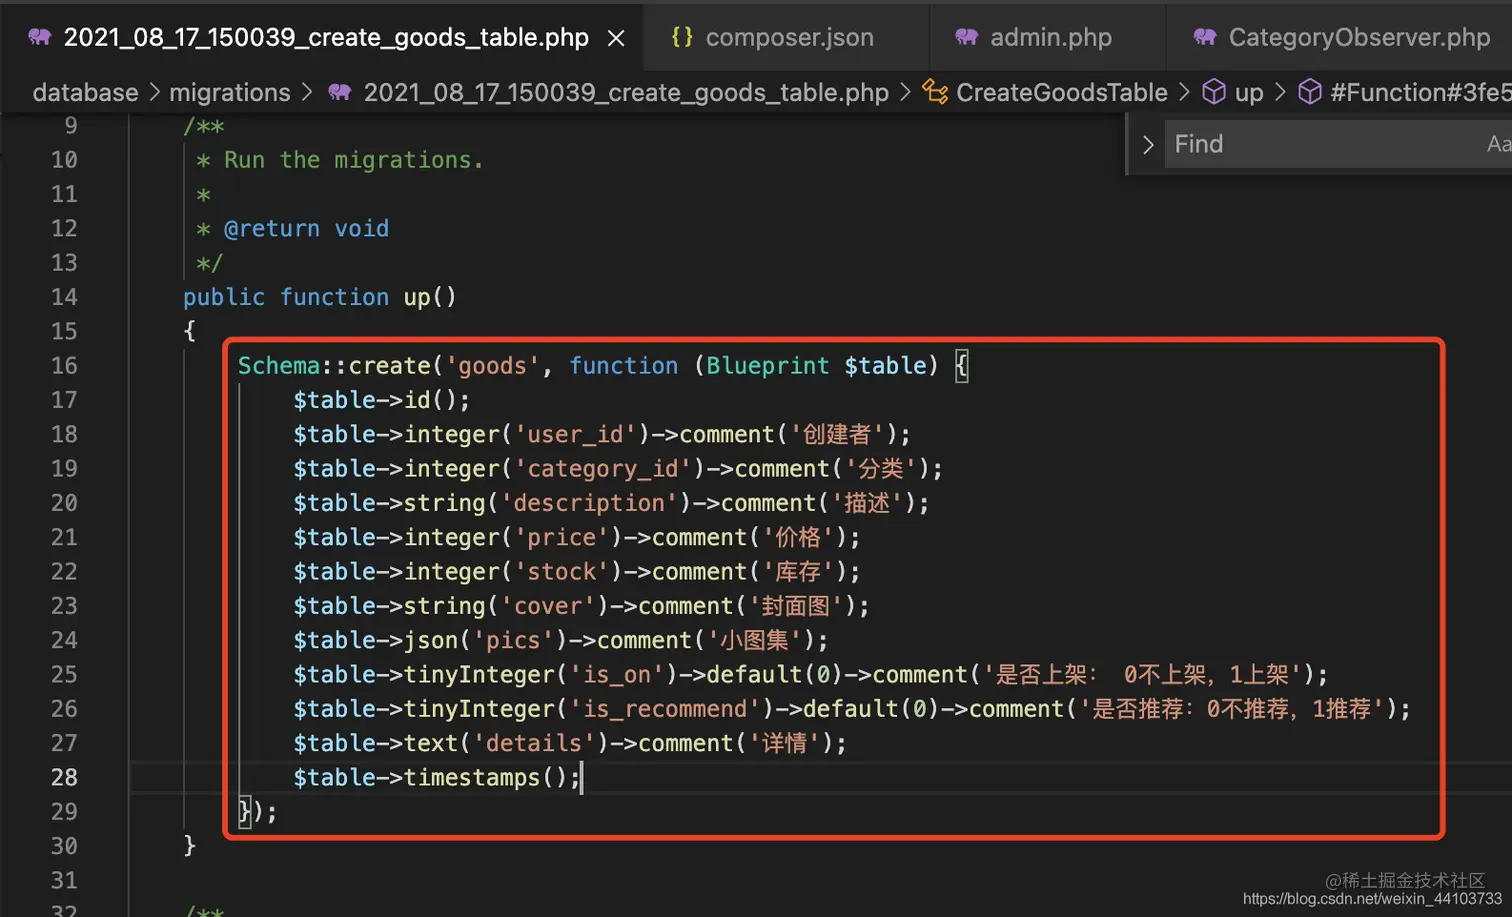
Task: Click the PHP elephant icon on admin.php tab
Action: 966,37
